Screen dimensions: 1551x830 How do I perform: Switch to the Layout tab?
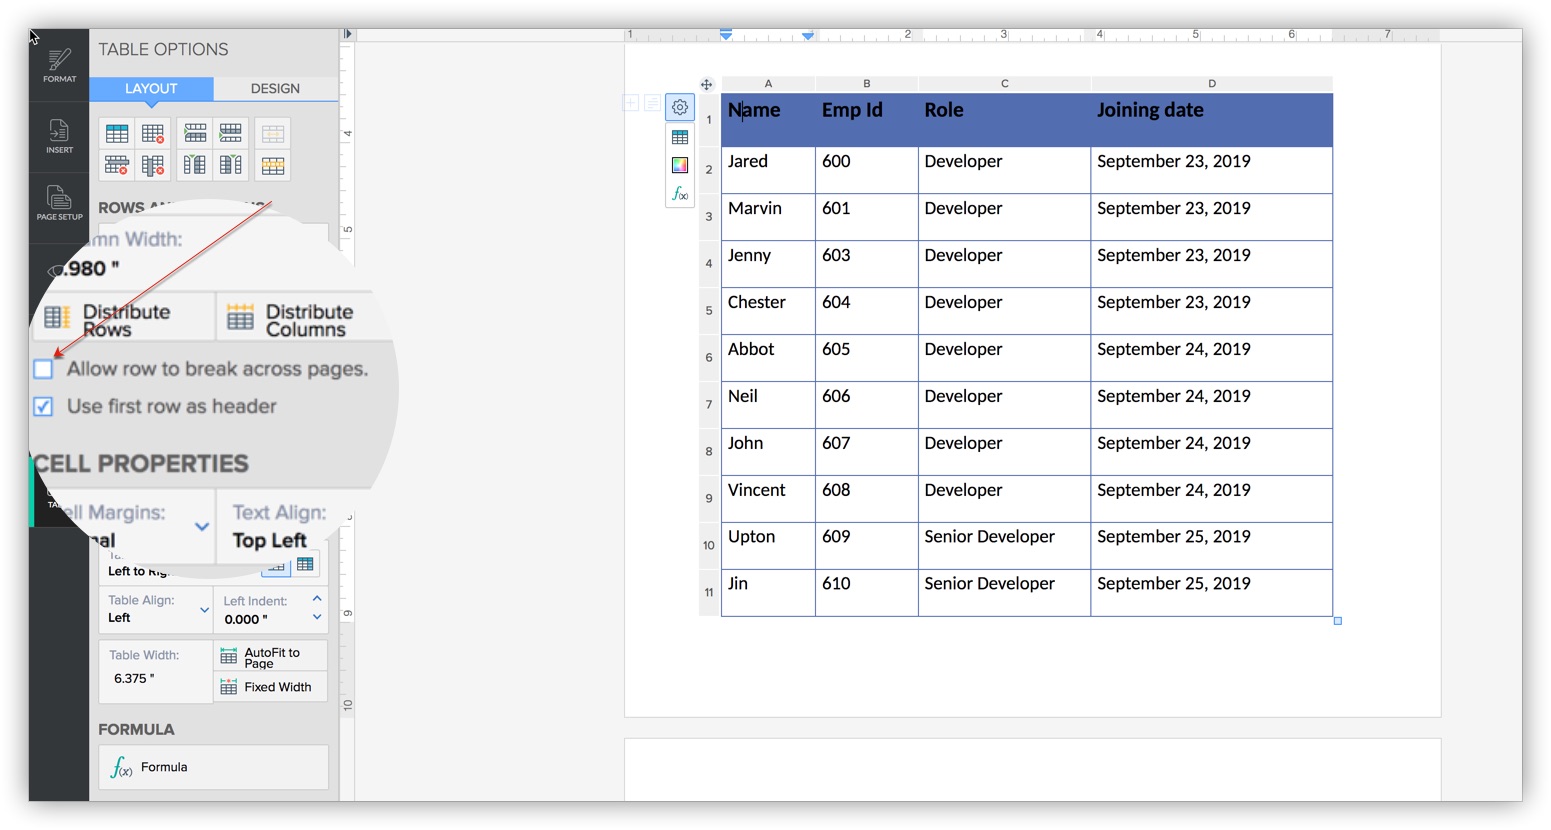tap(151, 88)
